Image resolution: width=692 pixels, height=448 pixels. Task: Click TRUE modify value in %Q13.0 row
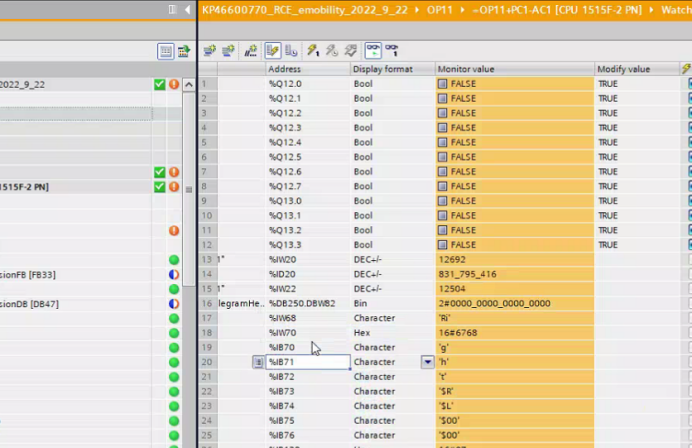pos(637,201)
